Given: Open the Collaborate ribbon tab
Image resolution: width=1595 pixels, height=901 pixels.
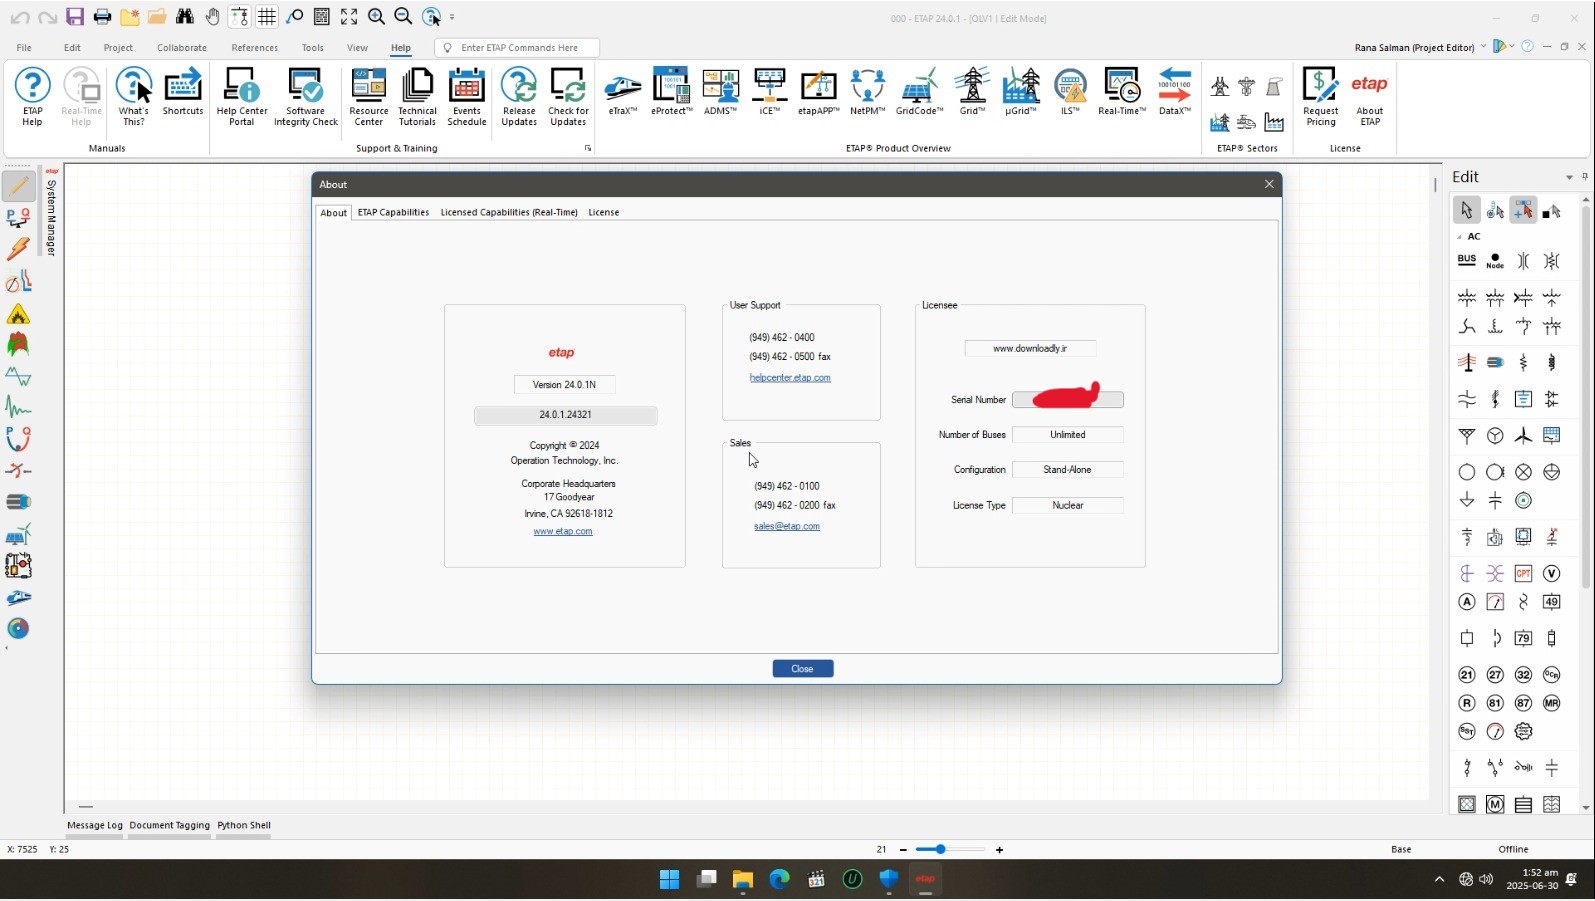Looking at the screenshot, I should pyautogui.click(x=182, y=48).
